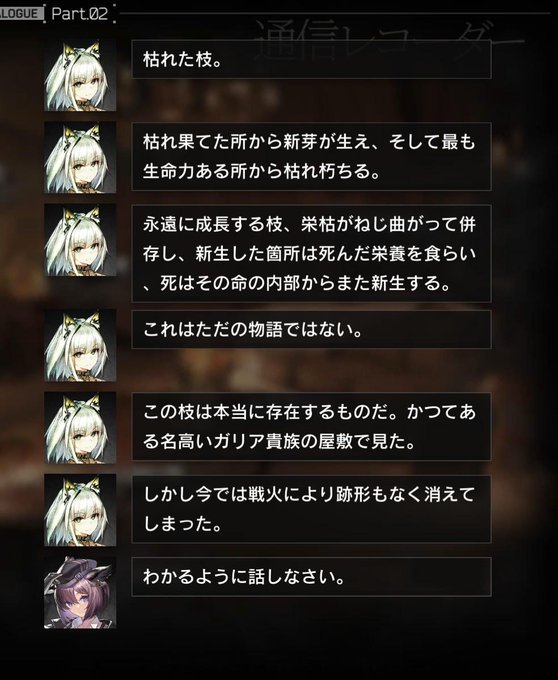Click the purple-haired character avatar with hat
Viewport: 558px width, 680px height.
[x=80, y=592]
